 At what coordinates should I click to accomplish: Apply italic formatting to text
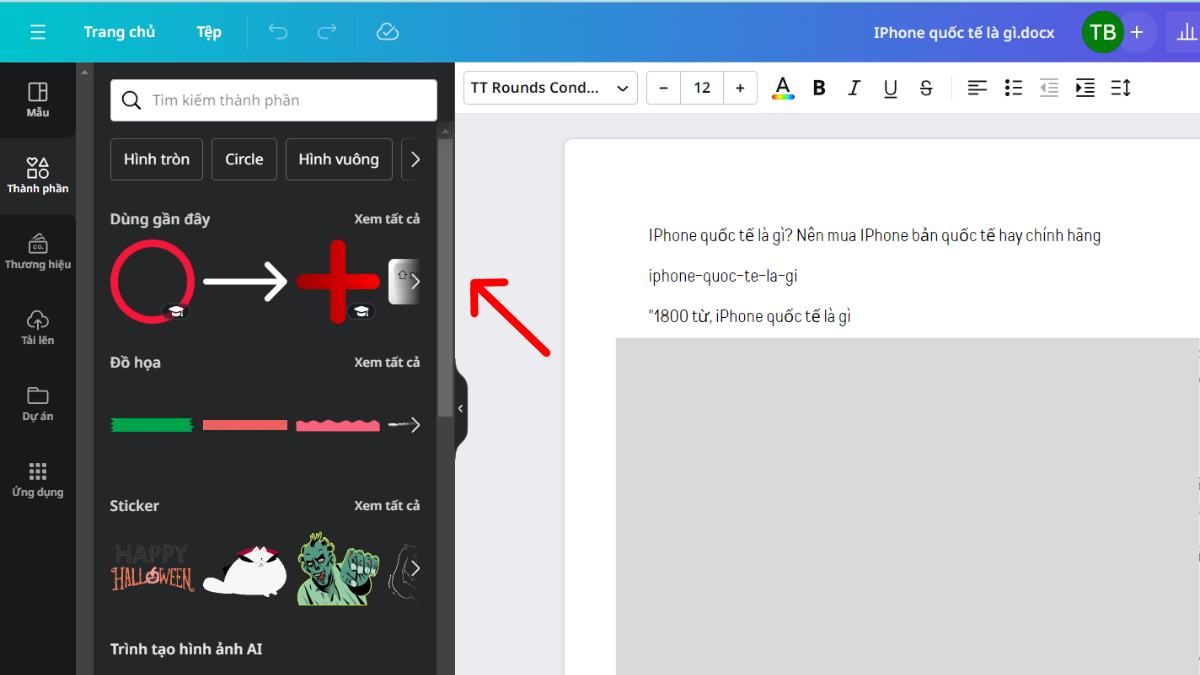(854, 88)
